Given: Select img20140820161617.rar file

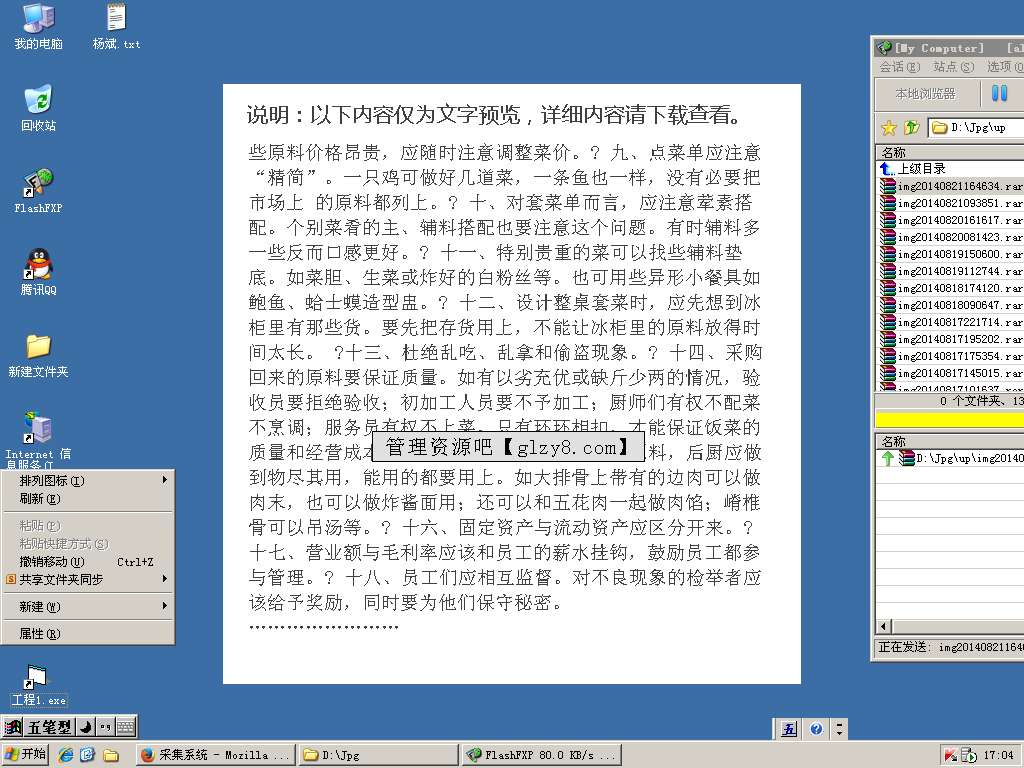Looking at the screenshot, I should click(950, 220).
